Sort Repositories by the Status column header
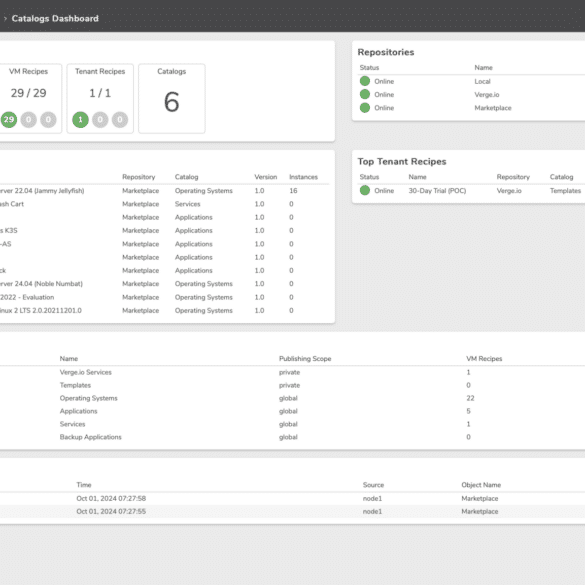Image resolution: width=585 pixels, height=585 pixels. [x=369, y=68]
